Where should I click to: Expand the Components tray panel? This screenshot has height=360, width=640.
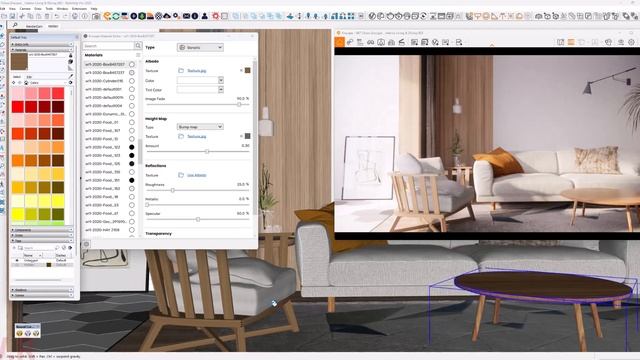pos(42,230)
